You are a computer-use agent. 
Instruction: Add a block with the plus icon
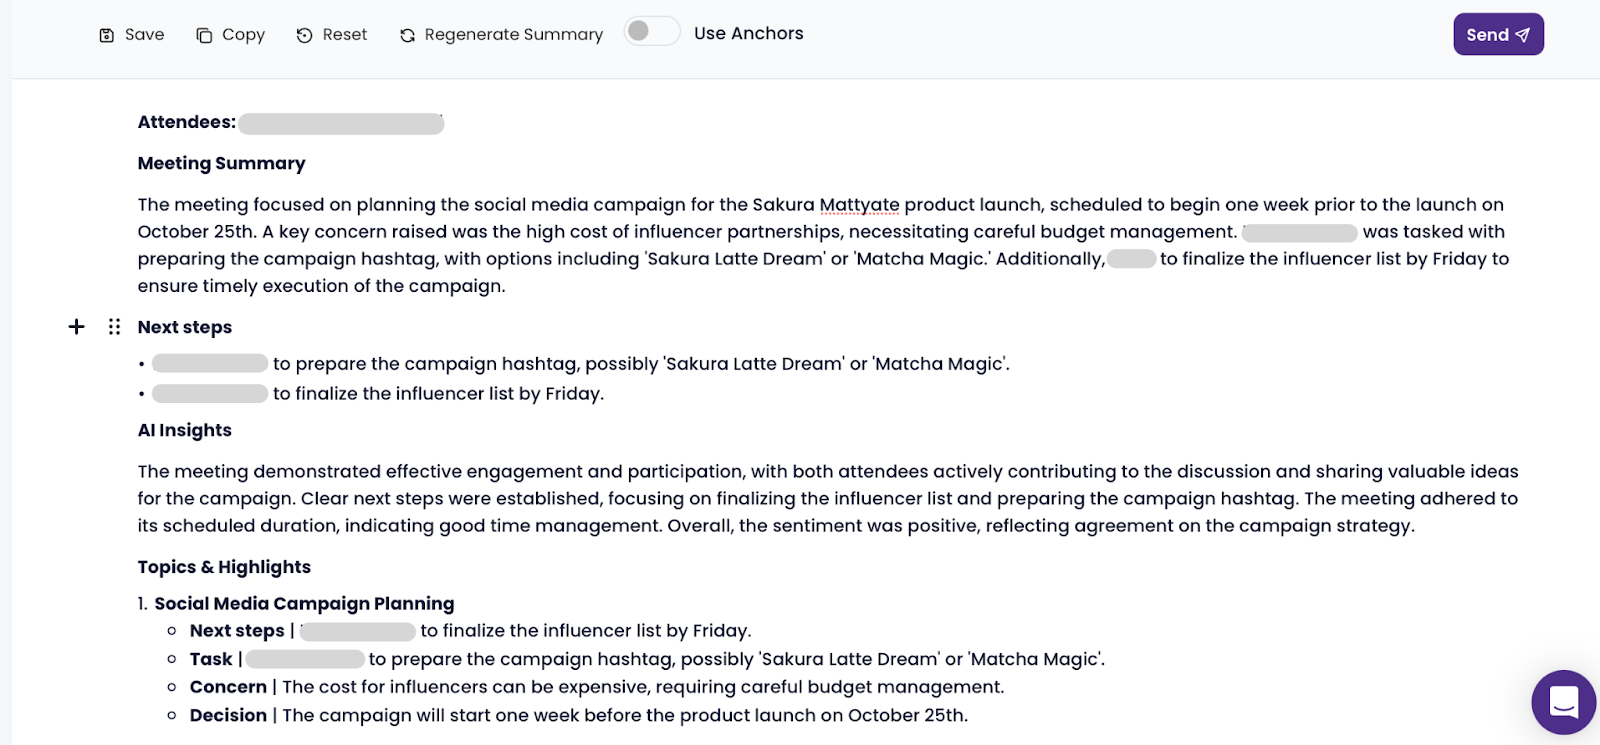click(76, 327)
